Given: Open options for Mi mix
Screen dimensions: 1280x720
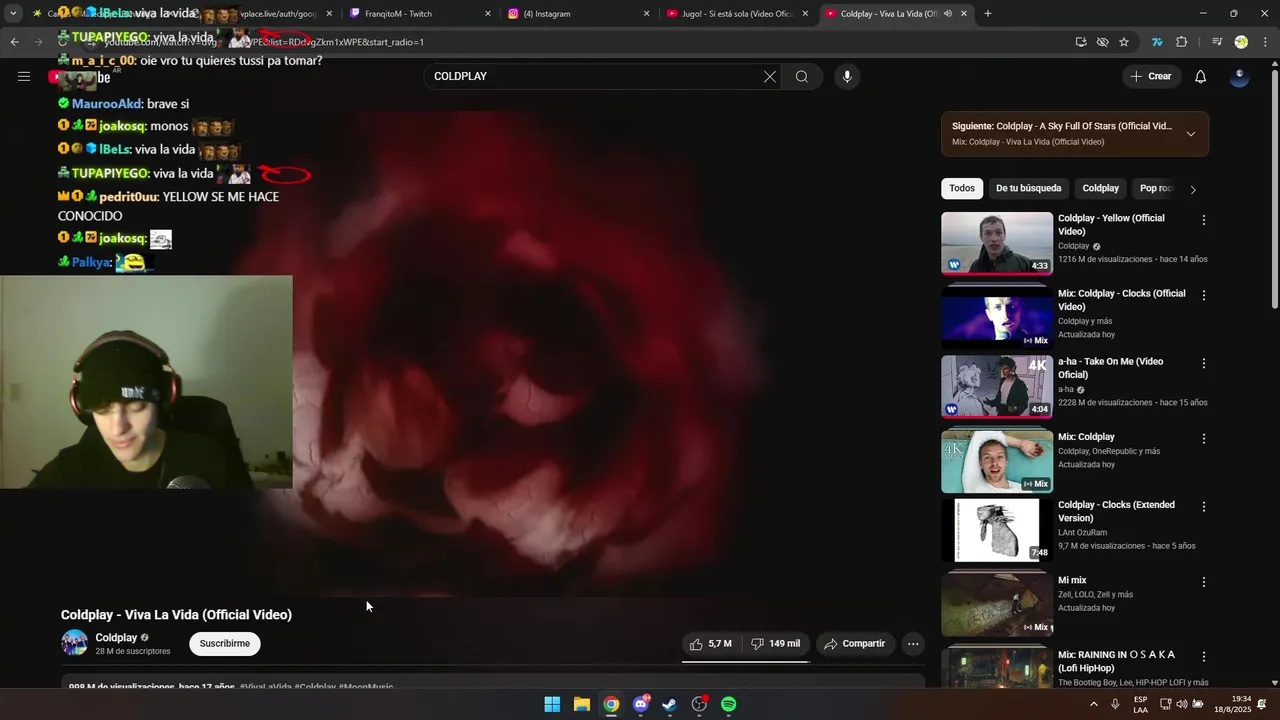Looking at the screenshot, I should pos(1204,582).
